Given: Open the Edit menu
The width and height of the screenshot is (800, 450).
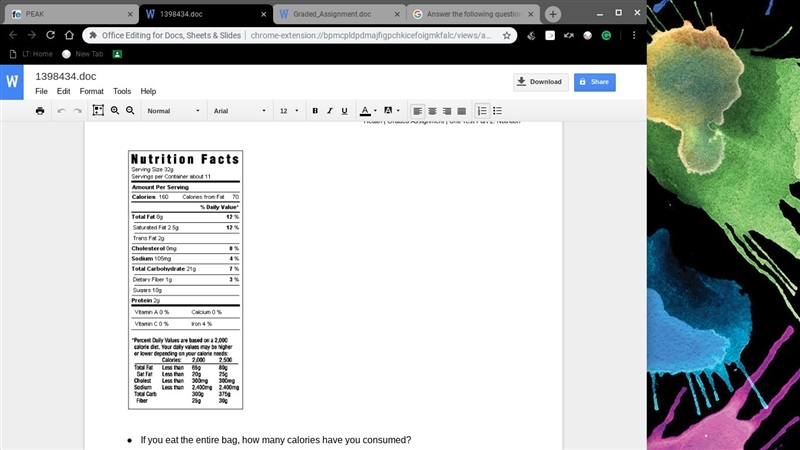Looking at the screenshot, I should (63, 91).
